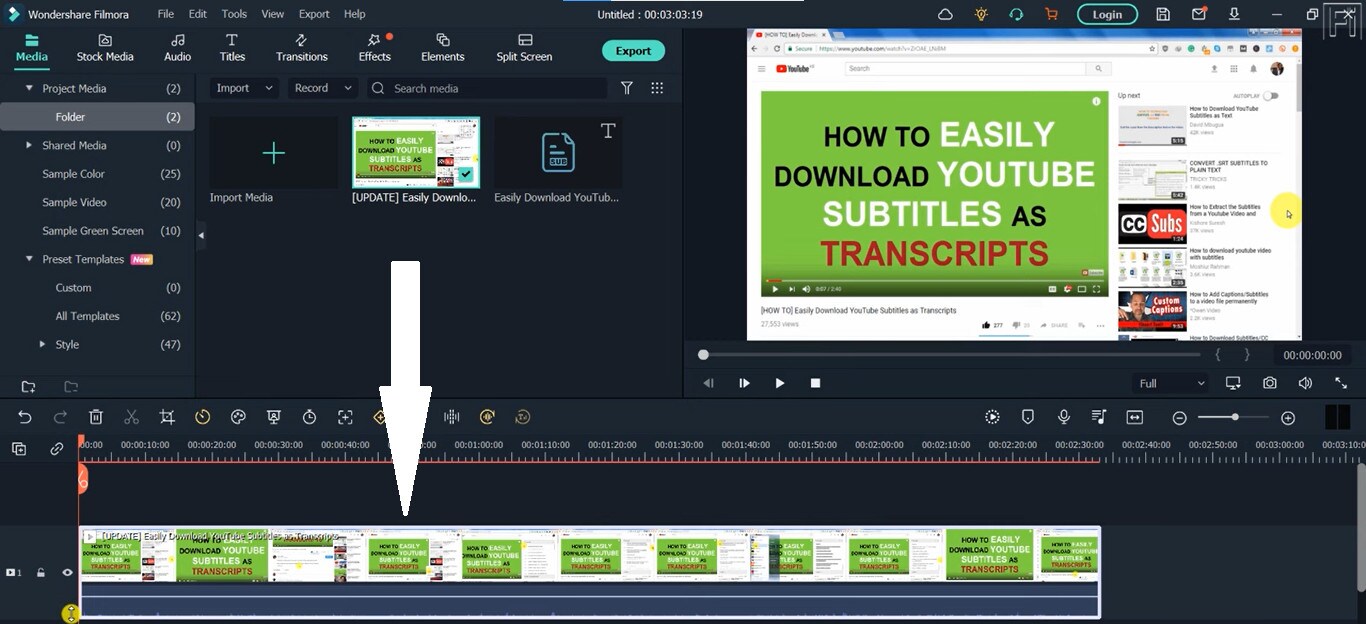This screenshot has height=624, width=1366.
Task: Toggle lock on video track 1
Action: [x=41, y=573]
